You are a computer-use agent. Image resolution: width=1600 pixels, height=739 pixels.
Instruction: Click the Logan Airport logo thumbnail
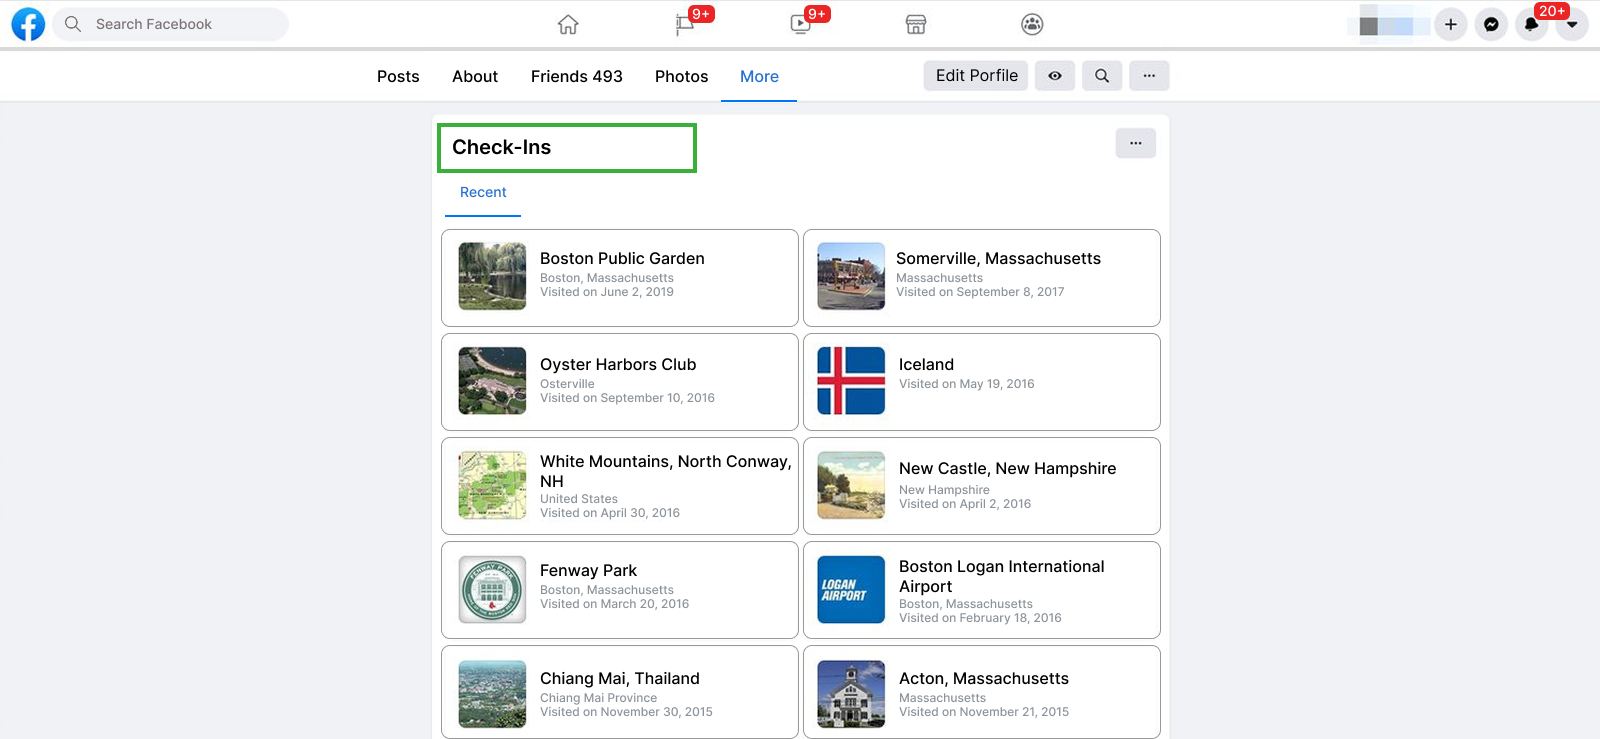[x=851, y=590]
